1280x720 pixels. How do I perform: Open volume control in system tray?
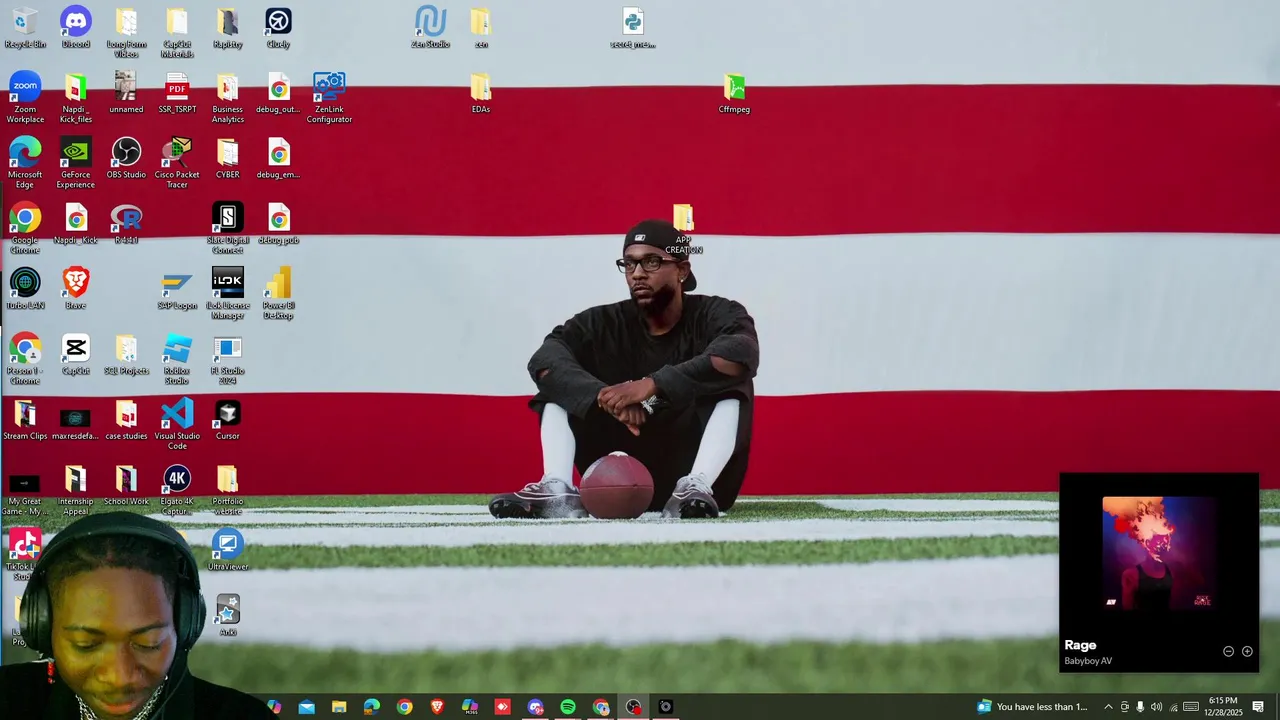[x=1157, y=707]
